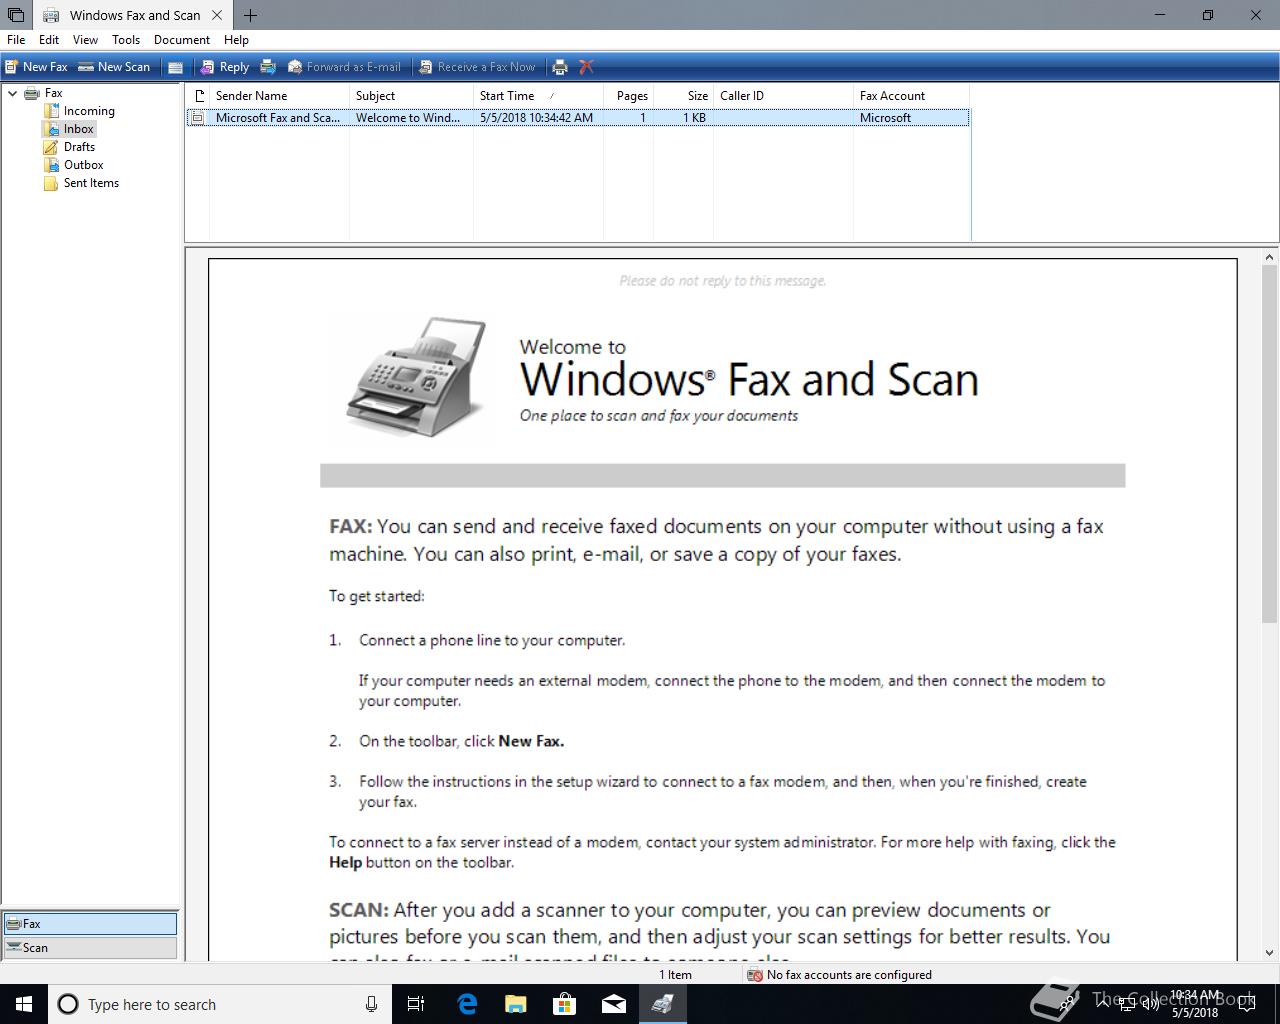Open the Incoming folder
This screenshot has width=1280, height=1024.
point(89,111)
